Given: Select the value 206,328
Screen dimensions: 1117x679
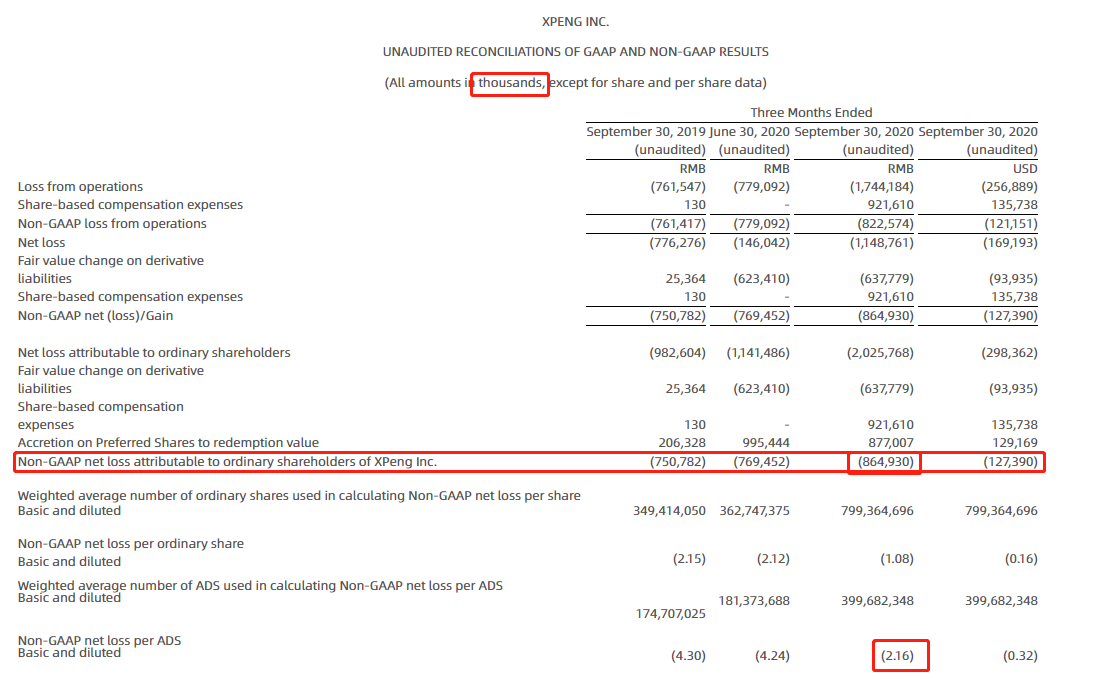Looking at the screenshot, I should pos(682,442).
